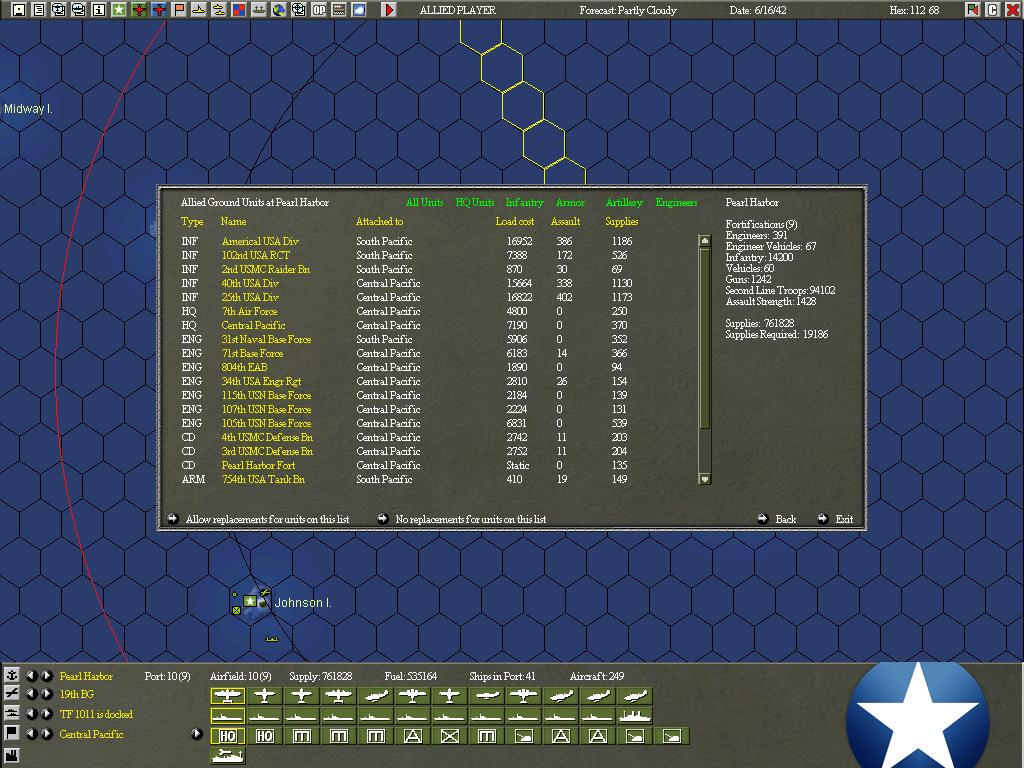Click the red plane on green icon
This screenshot has width=1024, height=768.
(138, 10)
